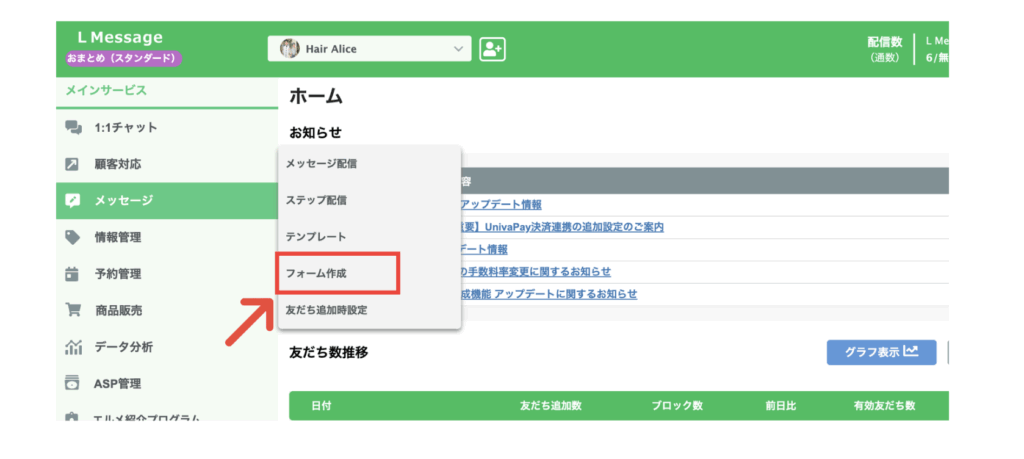Click the 情報管理 tag icon
Screen dimensions: 1024x459
tap(72, 238)
